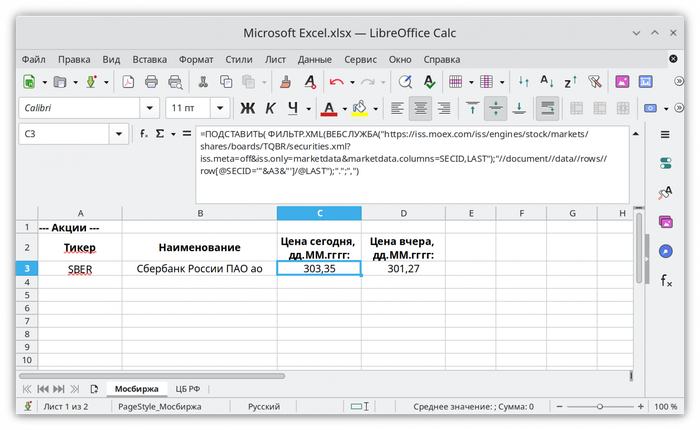Open sidebar Functions panel
Screen dimensions: 700x430
pyautogui.click(x=666, y=280)
